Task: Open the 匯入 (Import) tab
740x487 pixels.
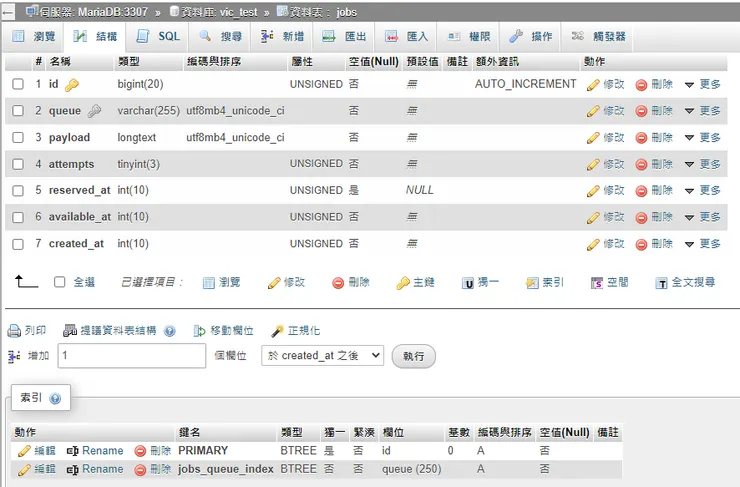Action: coord(406,36)
